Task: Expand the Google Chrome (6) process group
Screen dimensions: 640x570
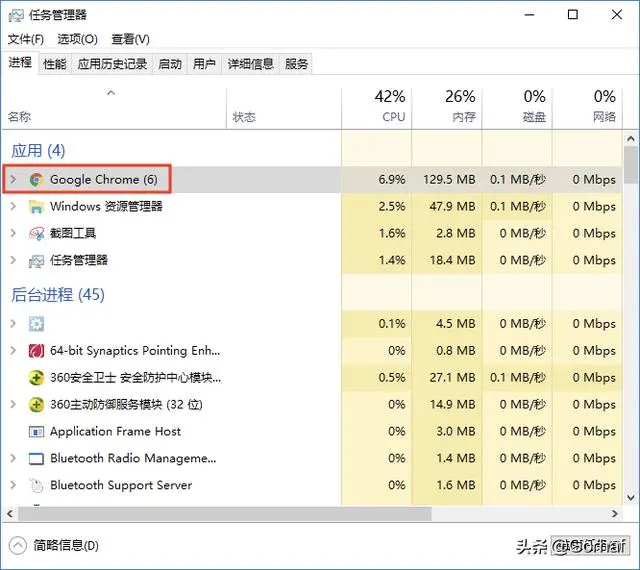Action: pyautogui.click(x=13, y=179)
